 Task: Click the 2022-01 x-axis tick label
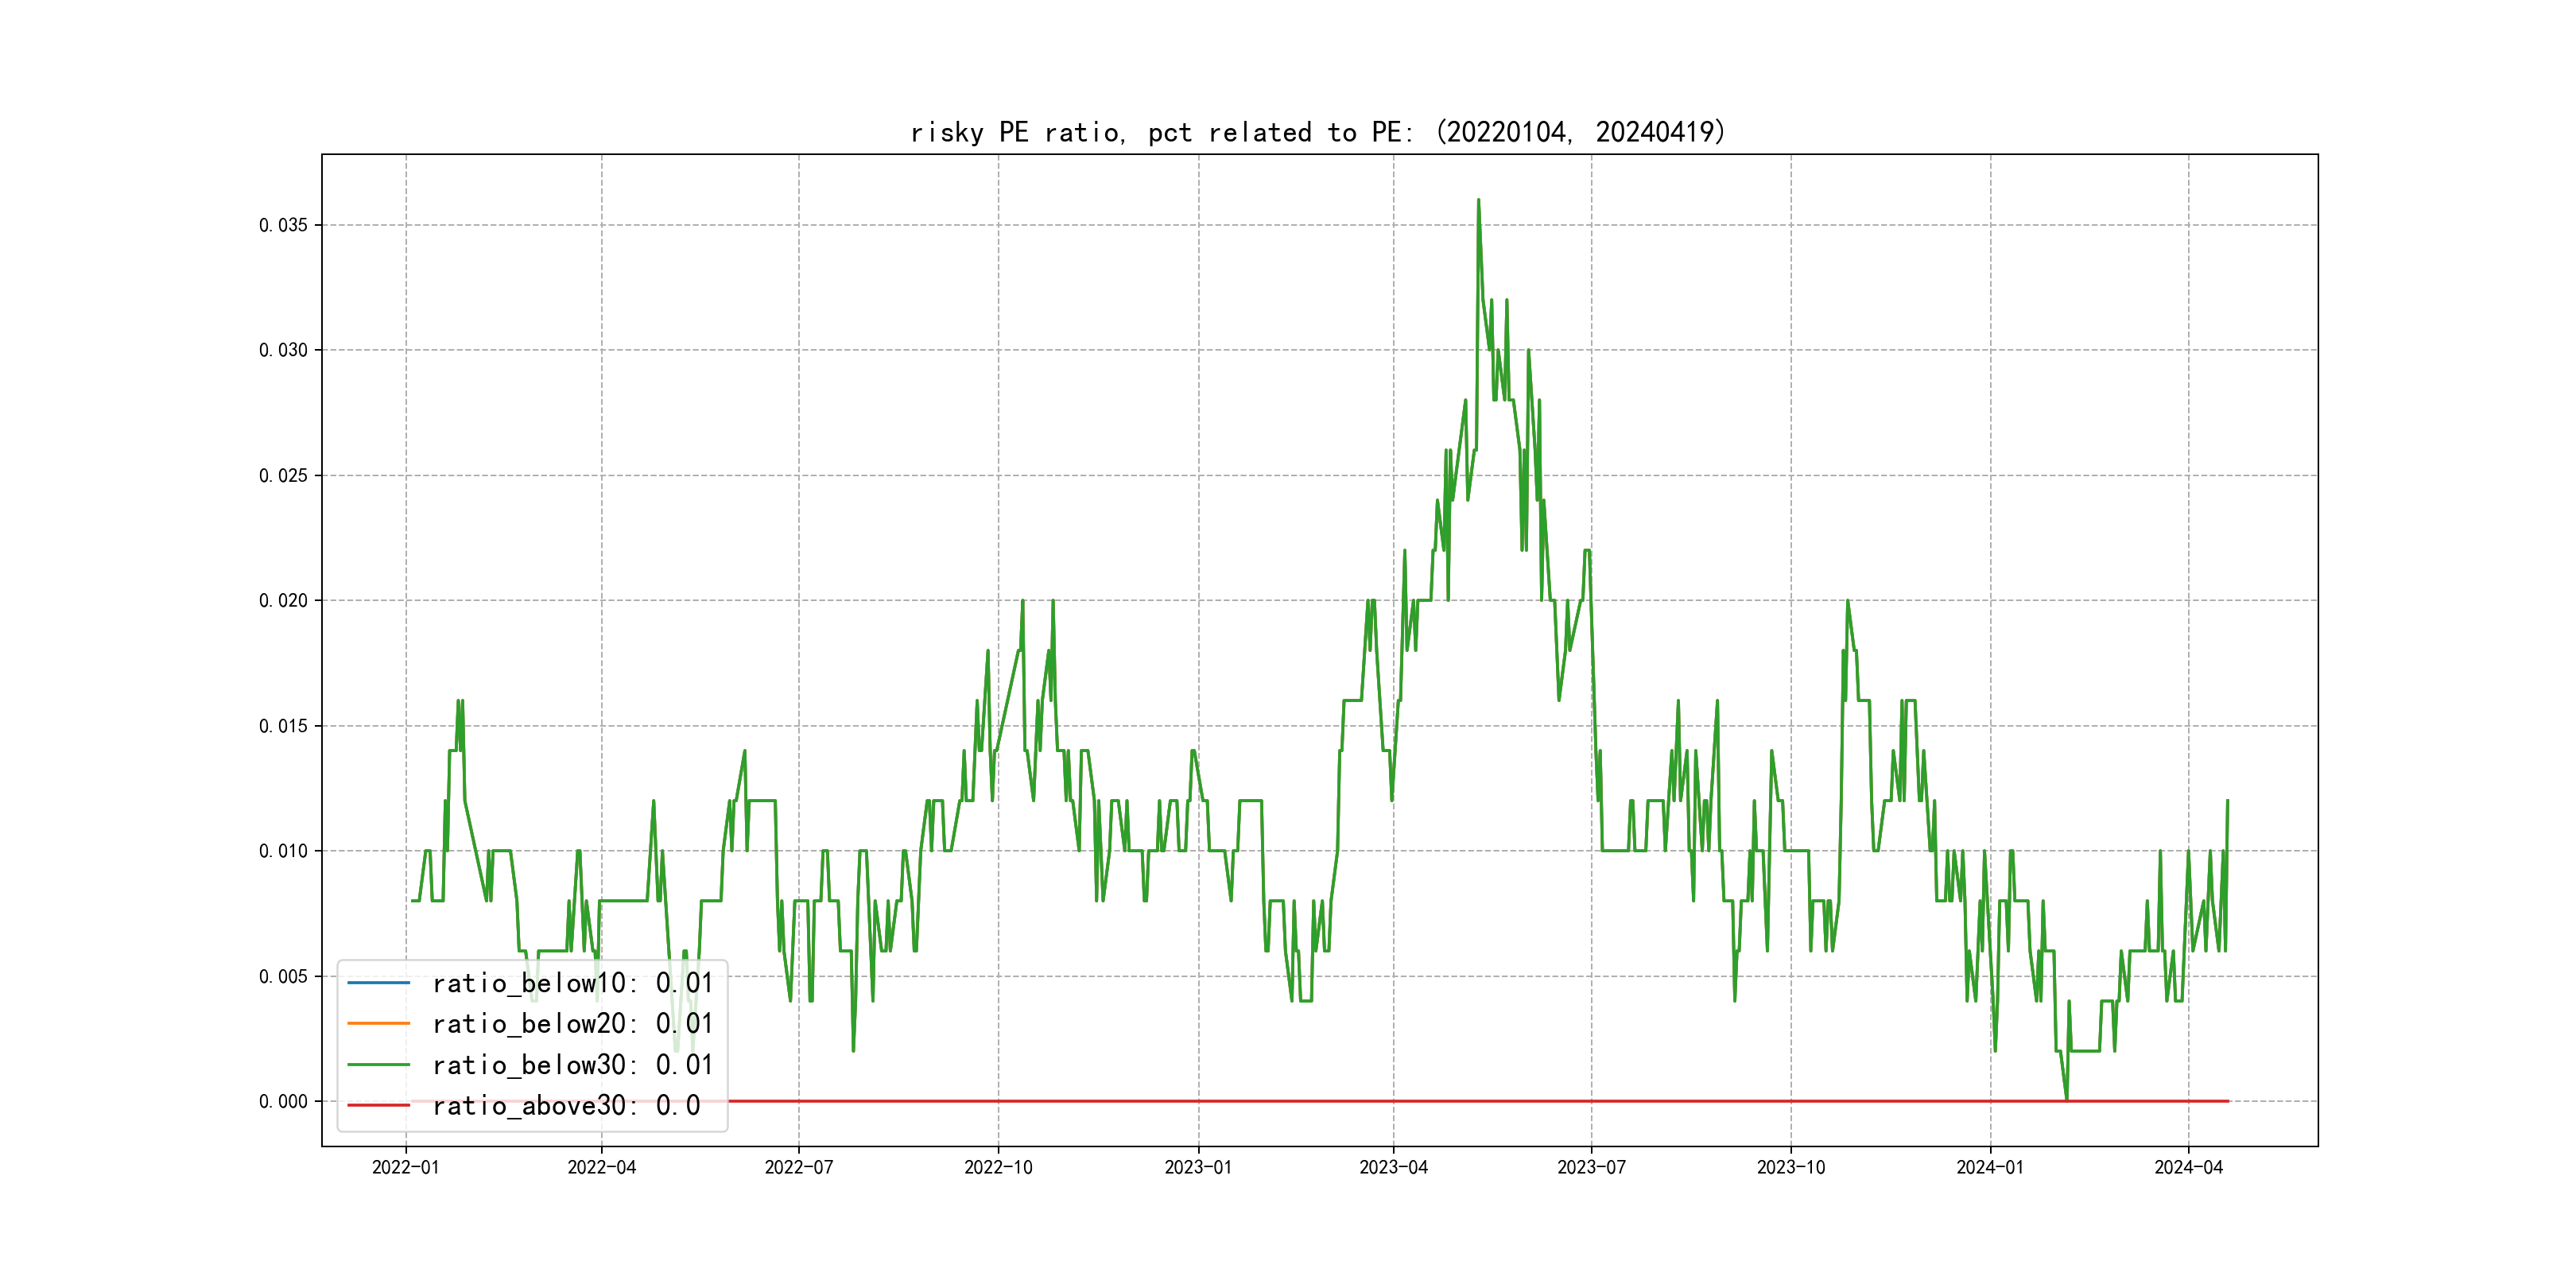pos(405,1168)
